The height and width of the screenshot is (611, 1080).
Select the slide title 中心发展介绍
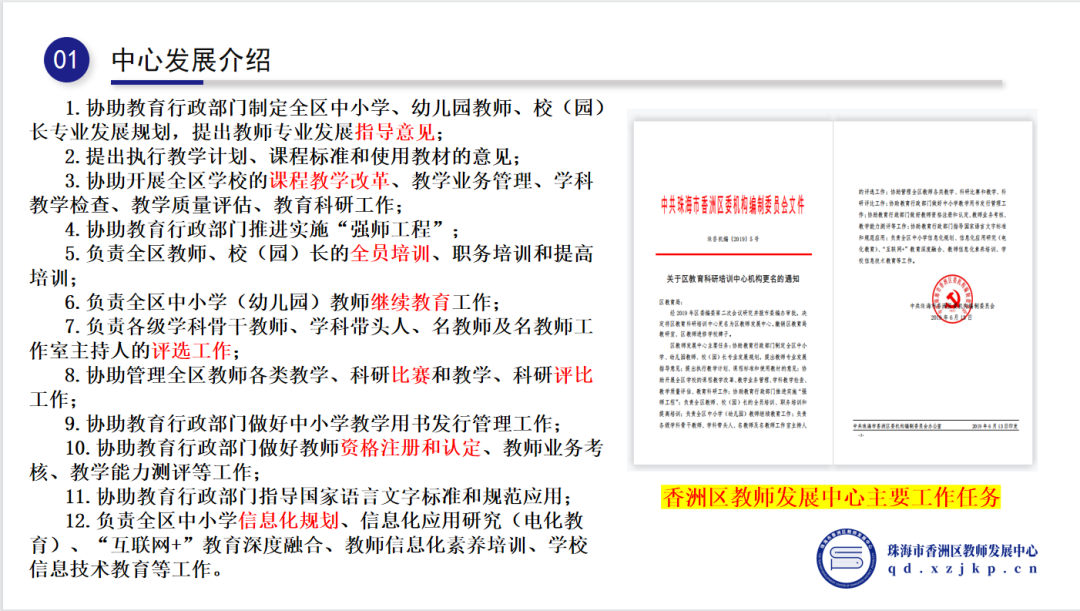[191, 61]
